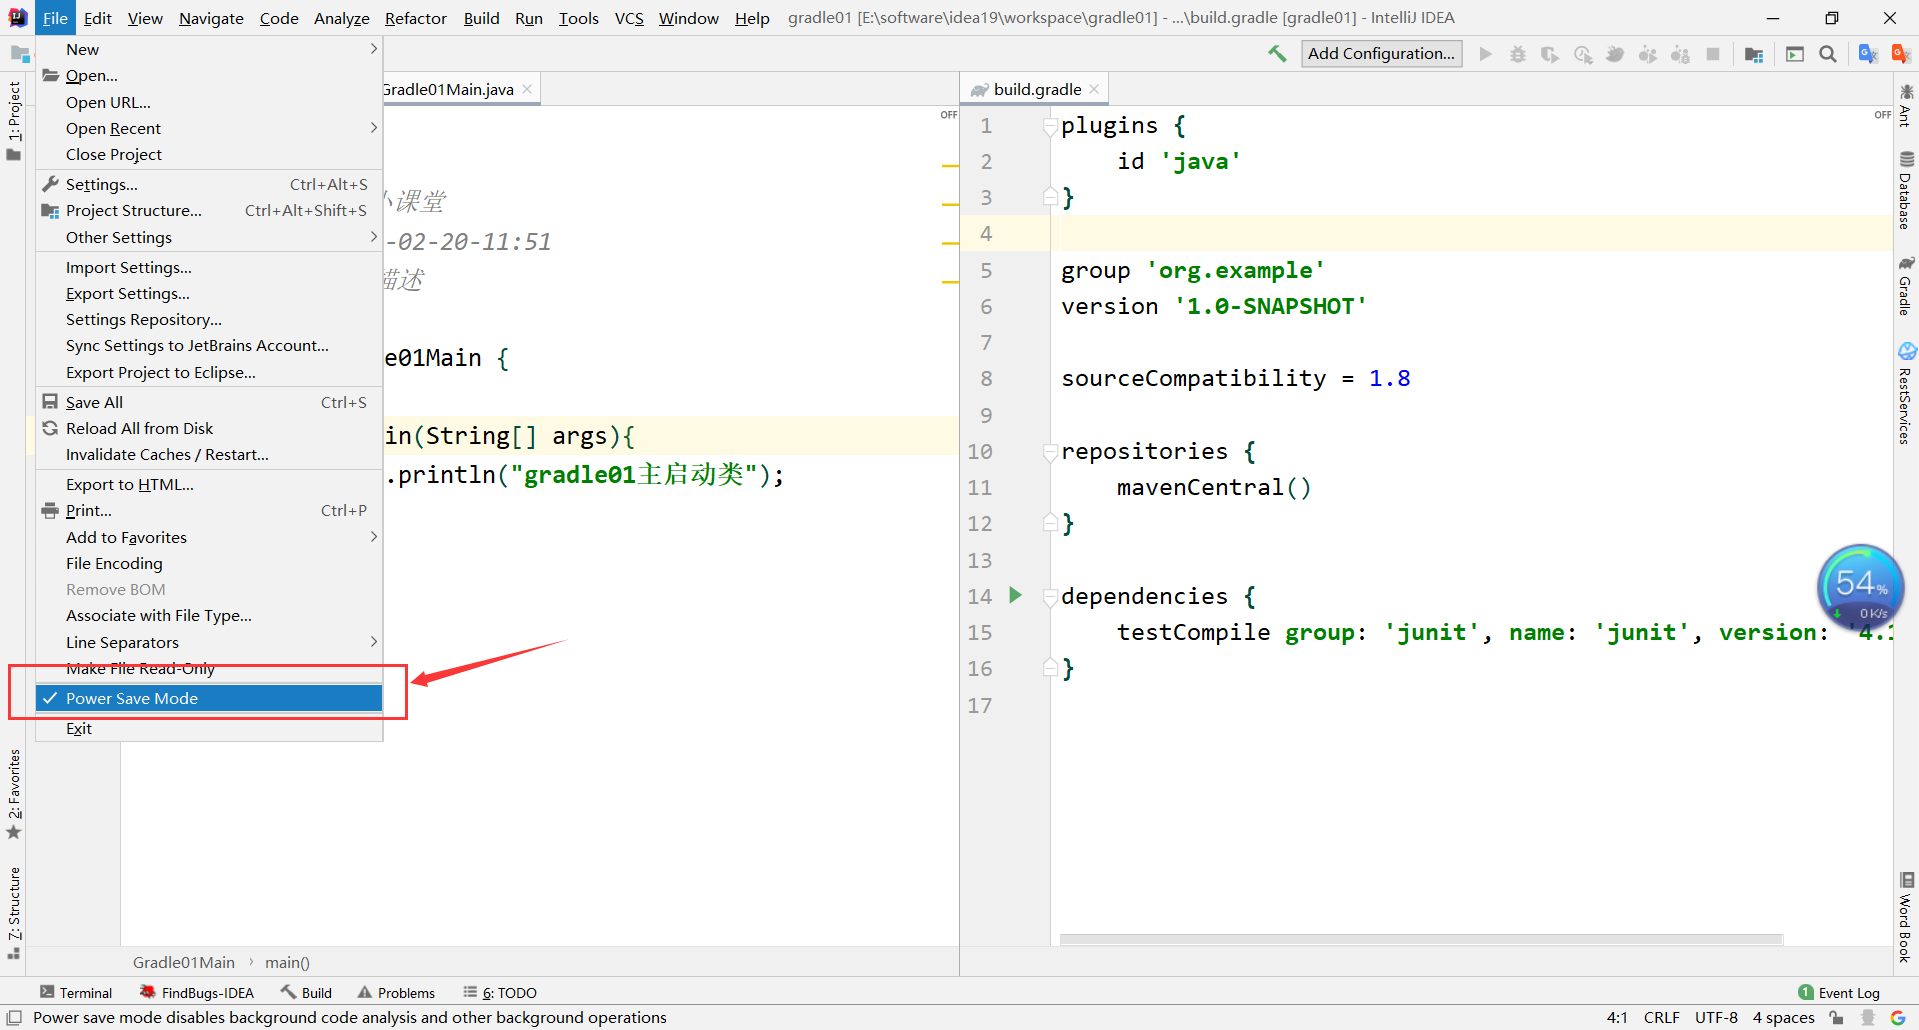The height and width of the screenshot is (1030, 1919).
Task: Open the Terminal tool window
Action: [x=76, y=992]
